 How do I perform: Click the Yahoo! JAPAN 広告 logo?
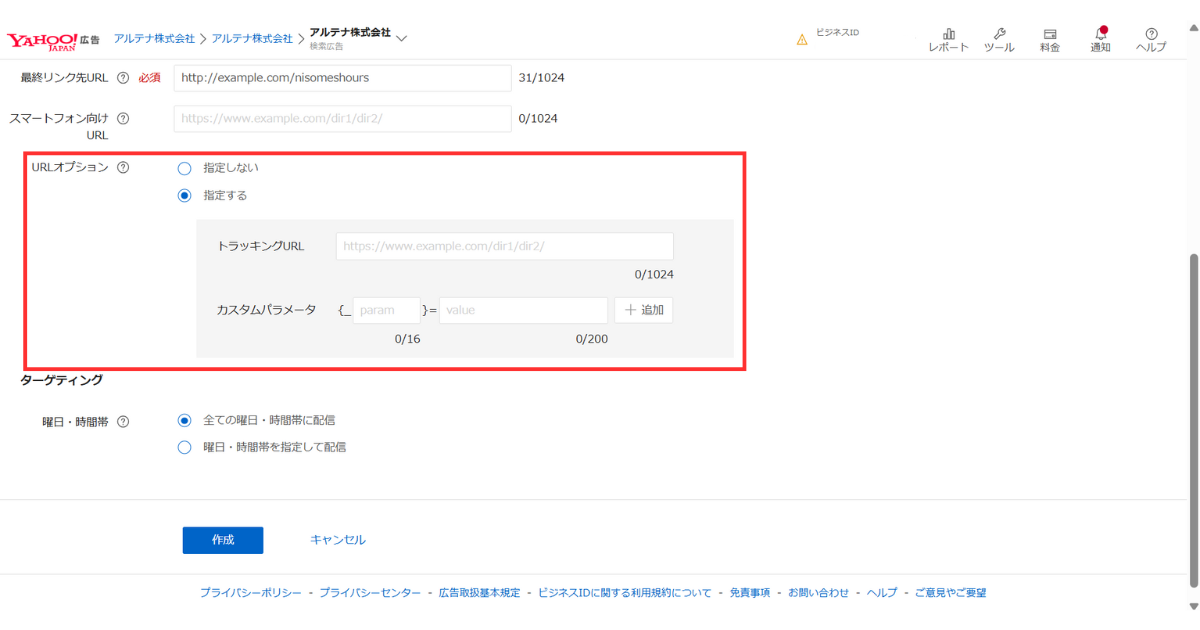click(x=53, y=40)
